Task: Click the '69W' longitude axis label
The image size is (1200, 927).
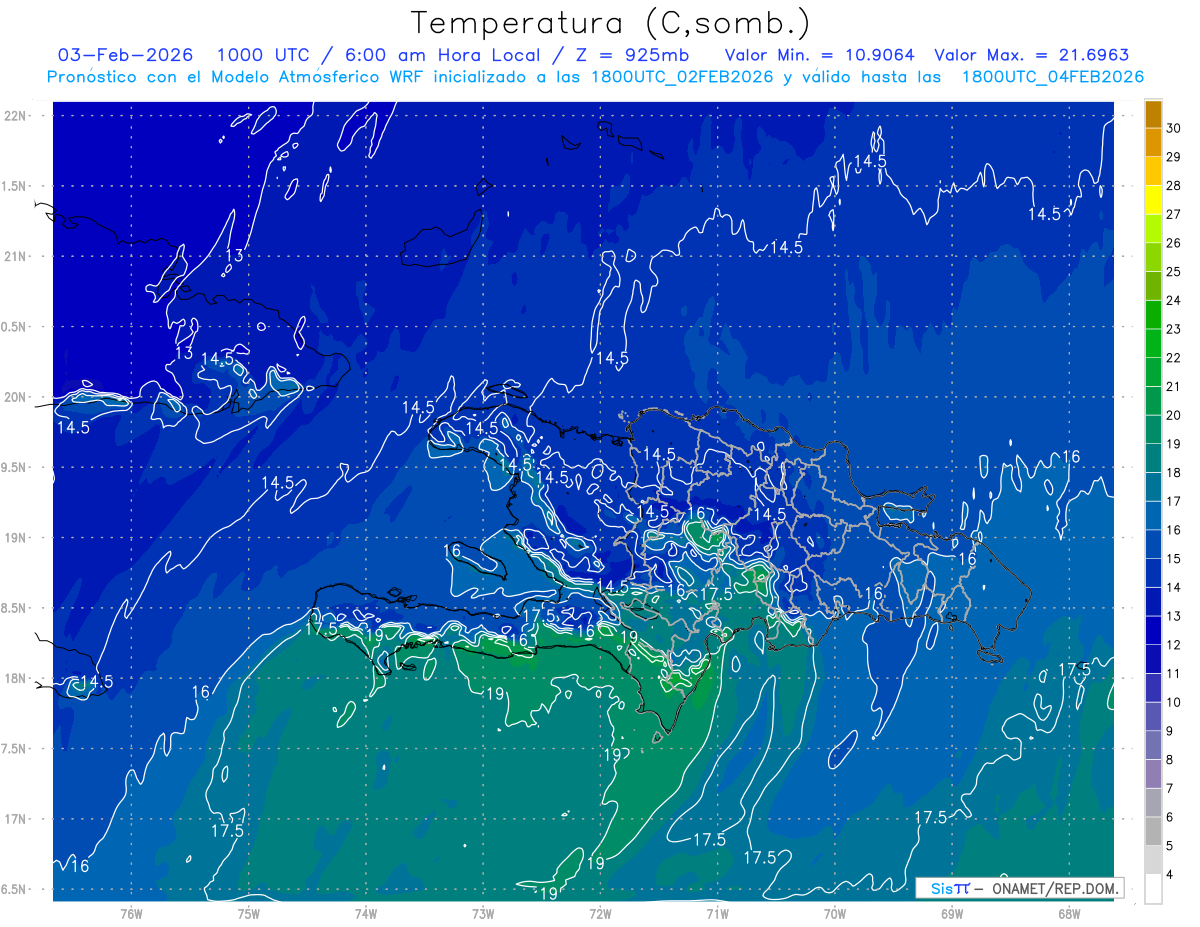Action: coord(952,913)
